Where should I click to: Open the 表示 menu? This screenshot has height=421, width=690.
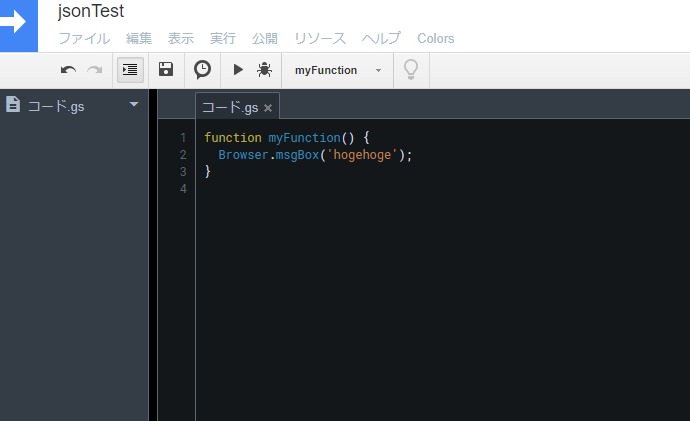click(181, 38)
